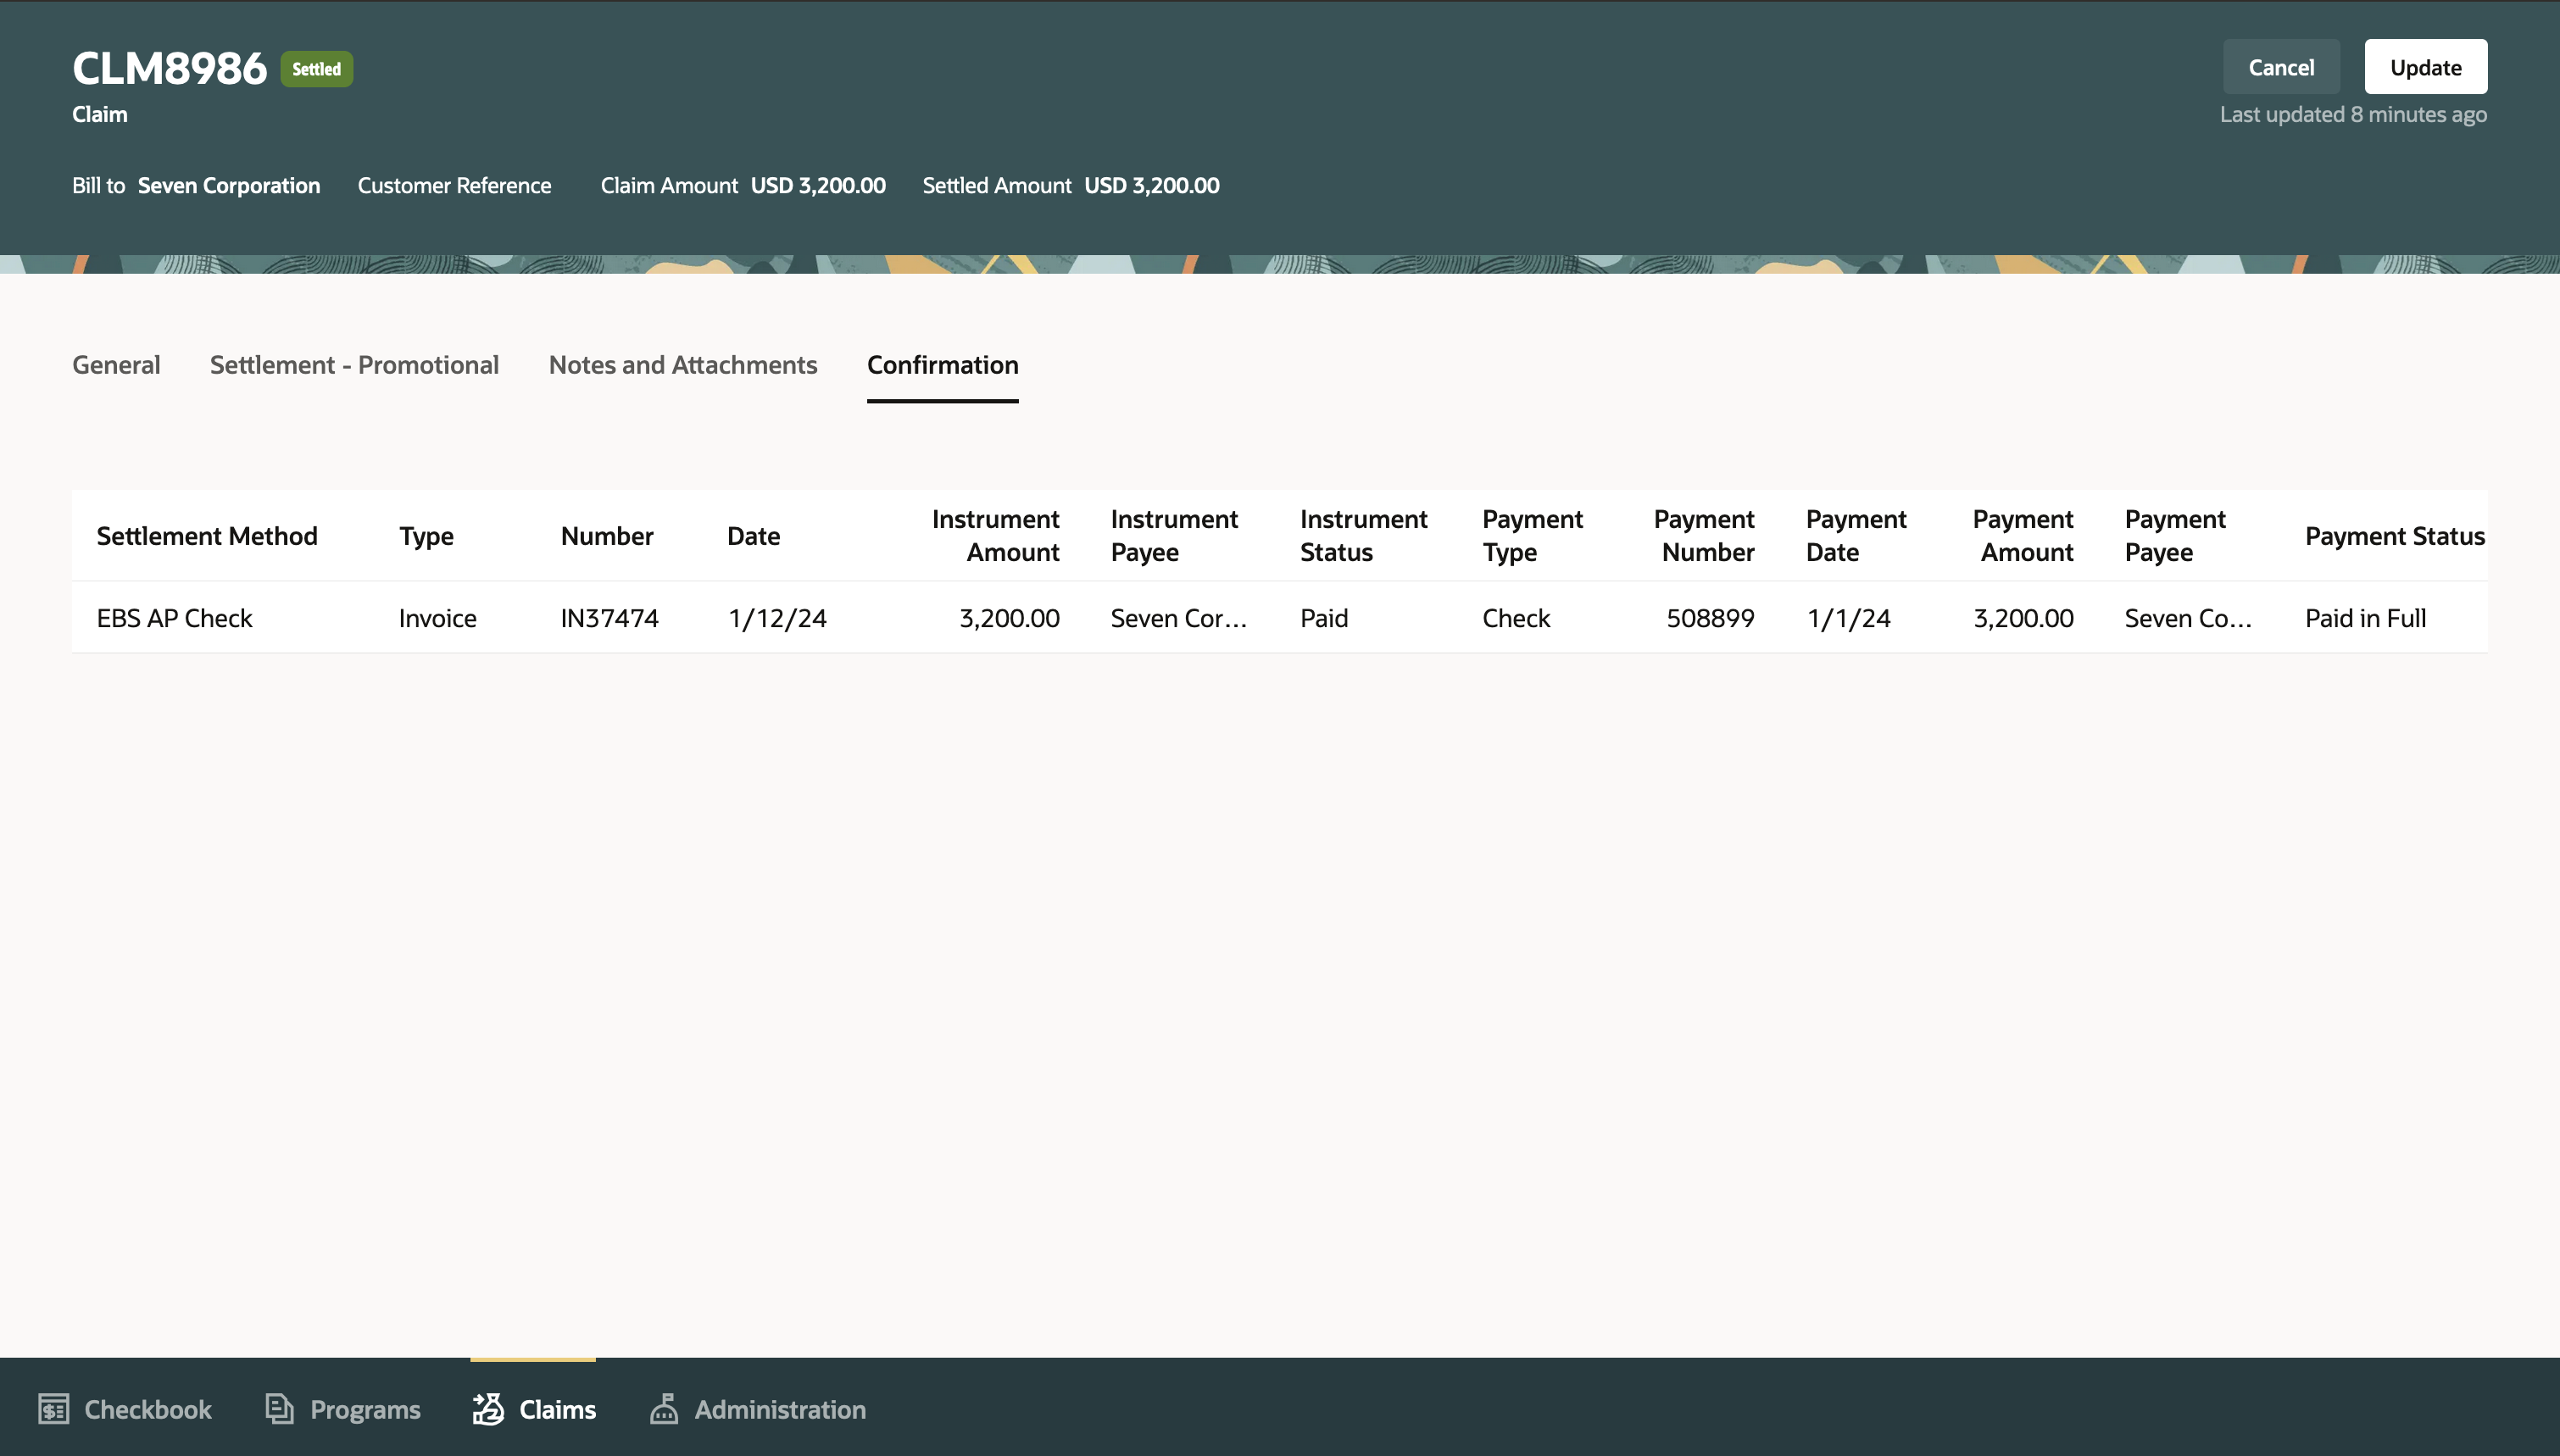Viewport: 2560px width, 1456px height.
Task: Switch to the Notes and Attachments tab
Action: 683,365
